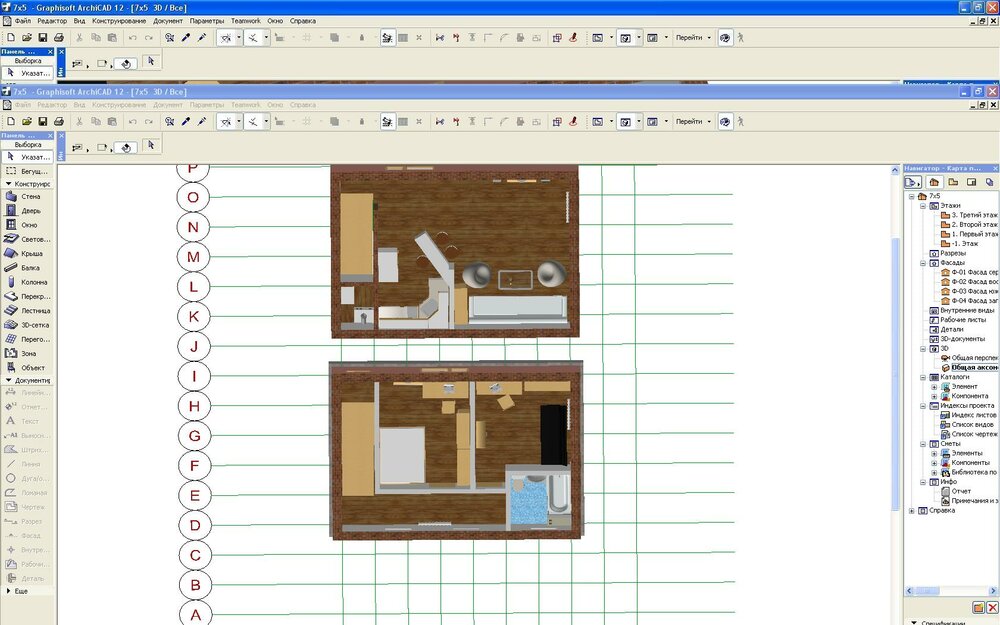Open 2. Второй этаж story in Navigator
This screenshot has width=1000, height=625.
pyautogui.click(x=973, y=224)
